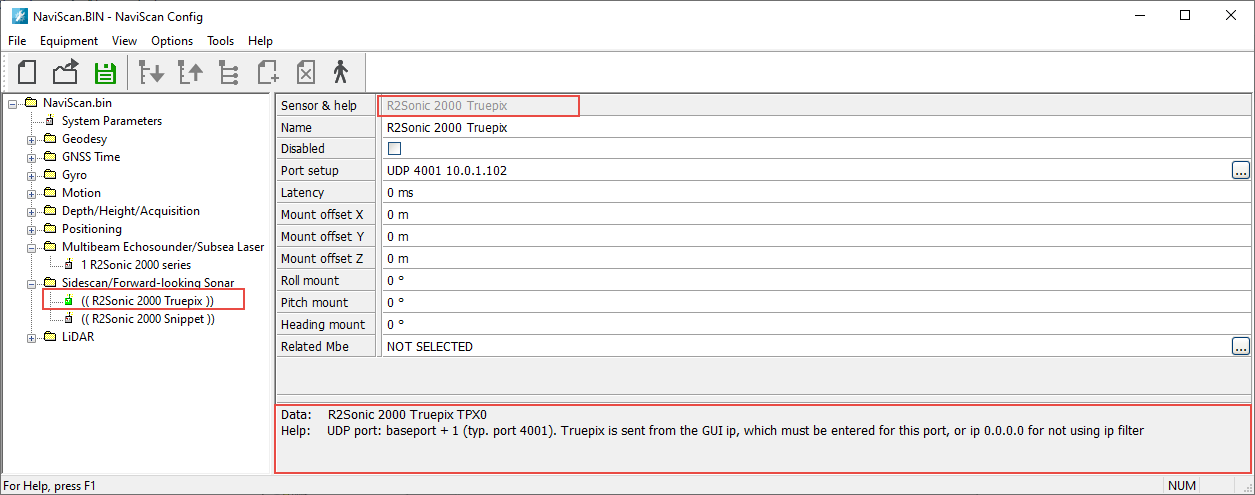Click the NaviScan app icon in title bar
The width and height of the screenshot is (1255, 495).
[18, 15]
